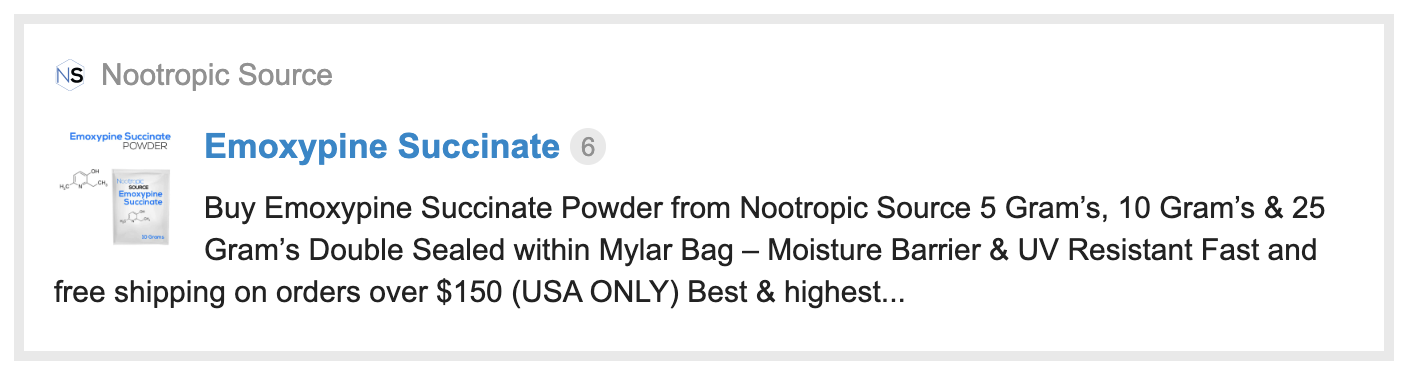Click the trailing ellipsis after highest
Image resolution: width=1428 pixels, height=382 pixels.
(x=894, y=295)
